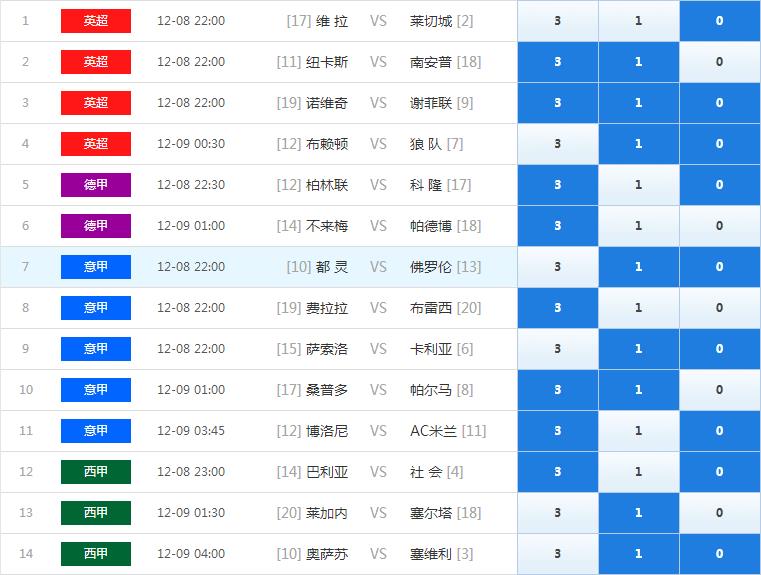
Task: Select 0 for 莱加内 vs 塞尔塔
Action: click(720, 513)
